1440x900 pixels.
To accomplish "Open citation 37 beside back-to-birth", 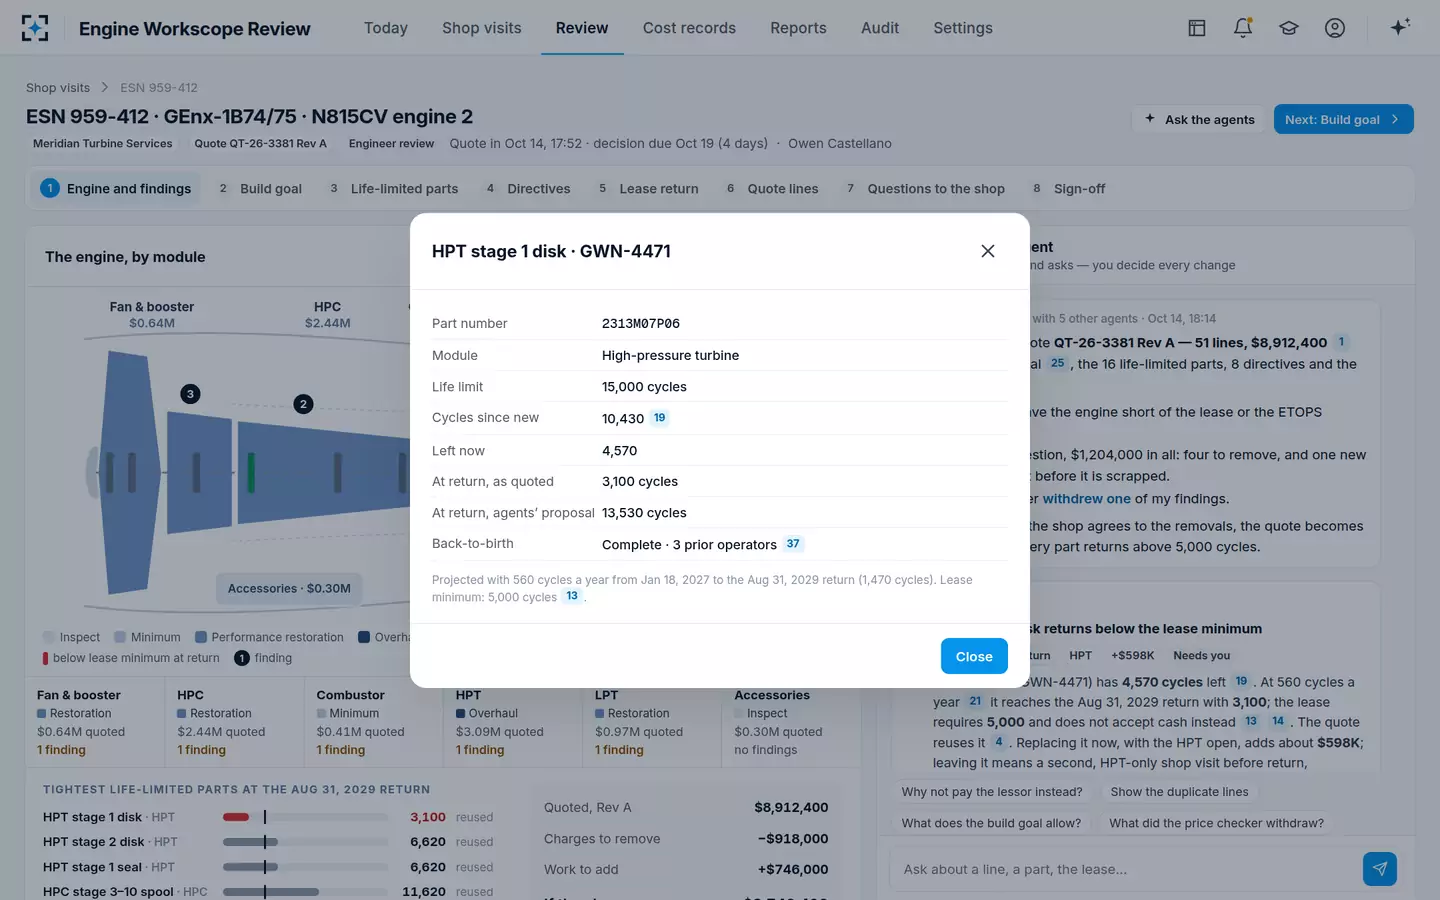I will point(793,544).
